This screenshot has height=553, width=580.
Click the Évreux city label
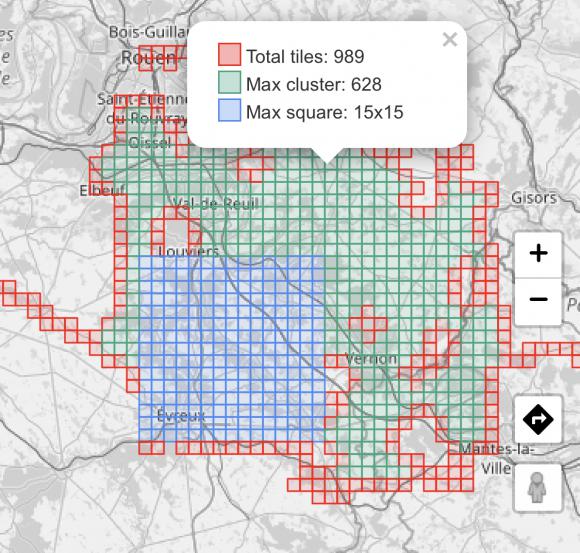181,415
